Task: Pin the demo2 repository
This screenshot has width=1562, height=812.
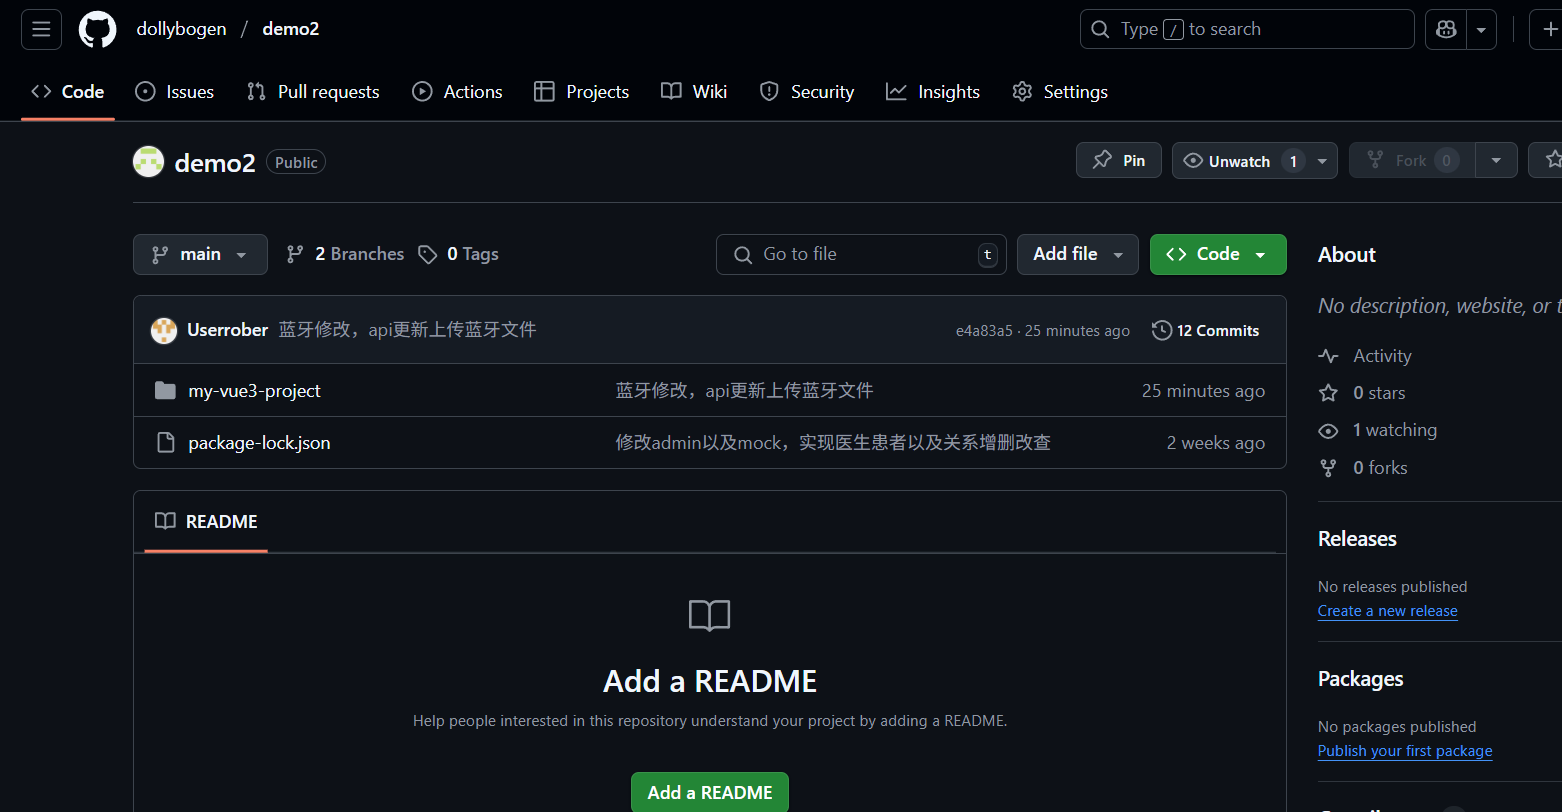Action: [x=1118, y=161]
